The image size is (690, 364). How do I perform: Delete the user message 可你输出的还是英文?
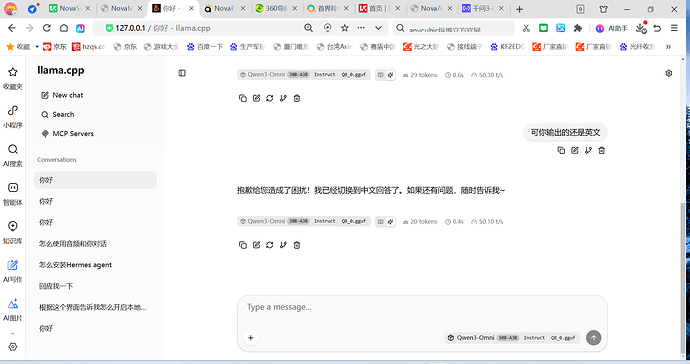pos(602,151)
